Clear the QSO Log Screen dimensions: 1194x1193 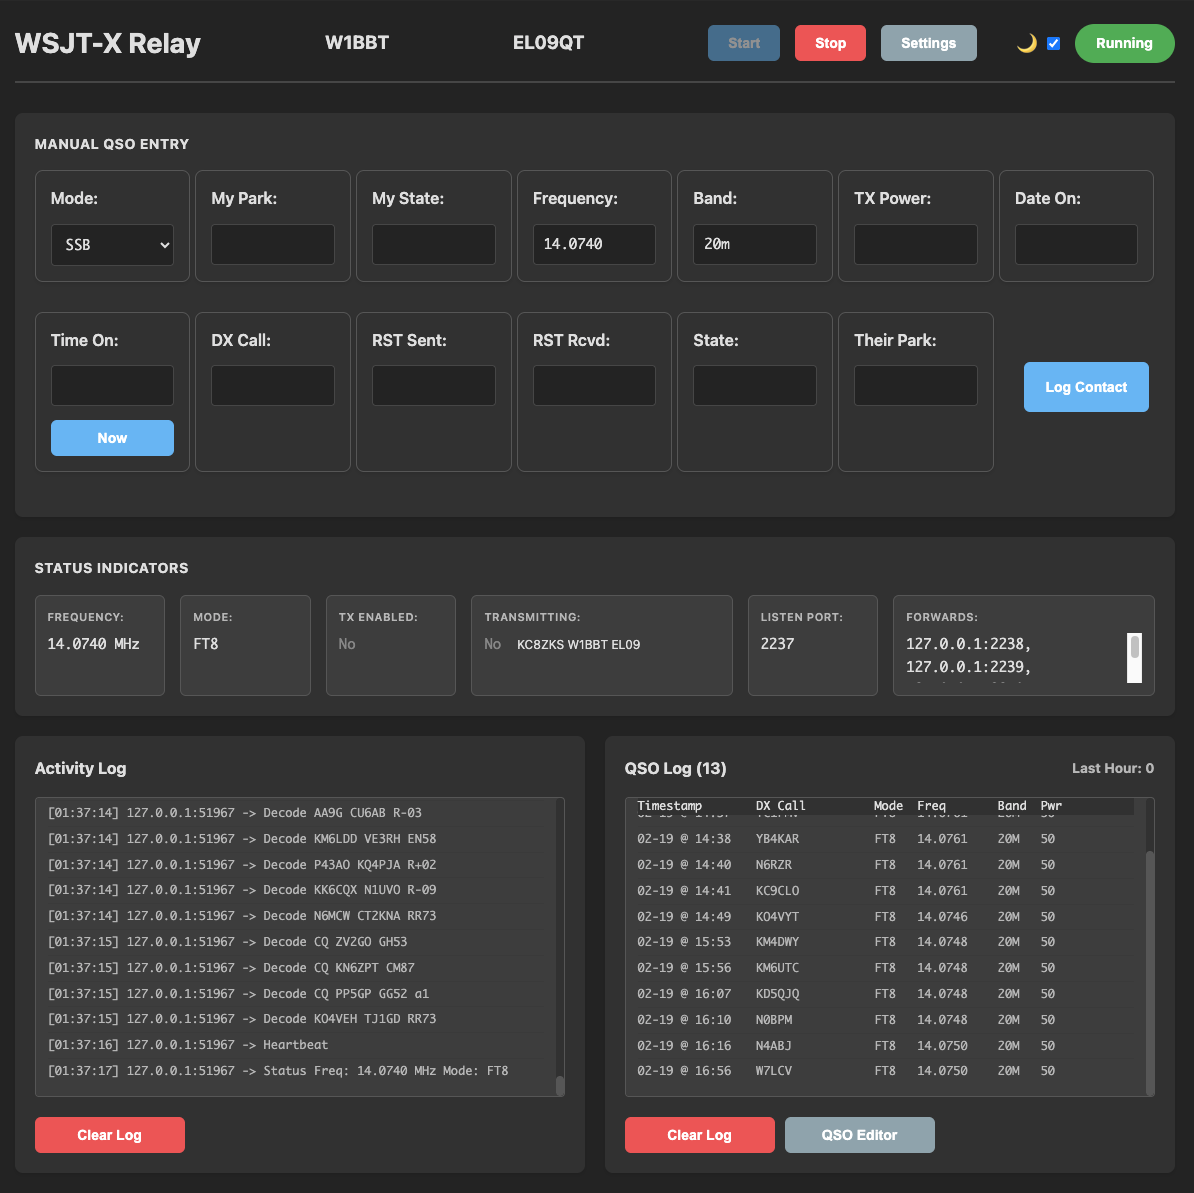point(699,1134)
